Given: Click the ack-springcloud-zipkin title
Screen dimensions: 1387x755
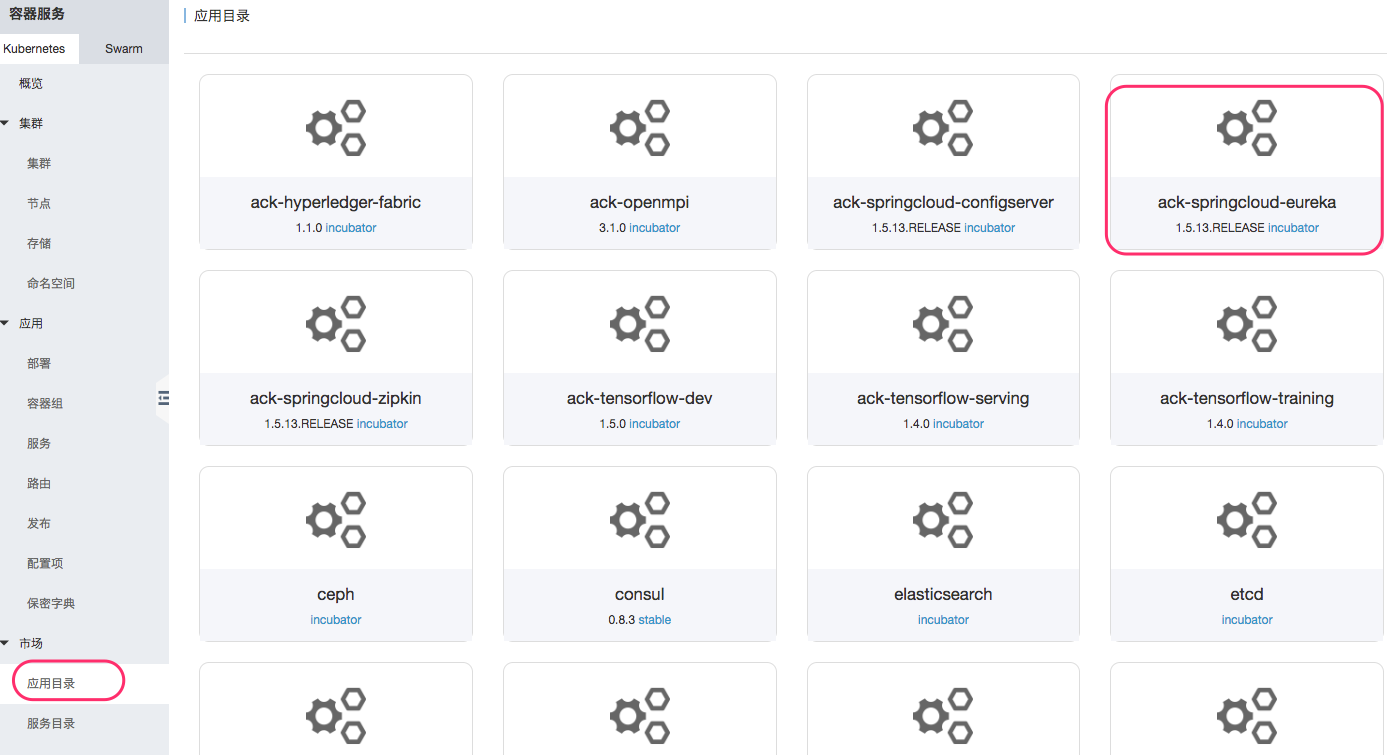Looking at the screenshot, I should click(x=336, y=398).
